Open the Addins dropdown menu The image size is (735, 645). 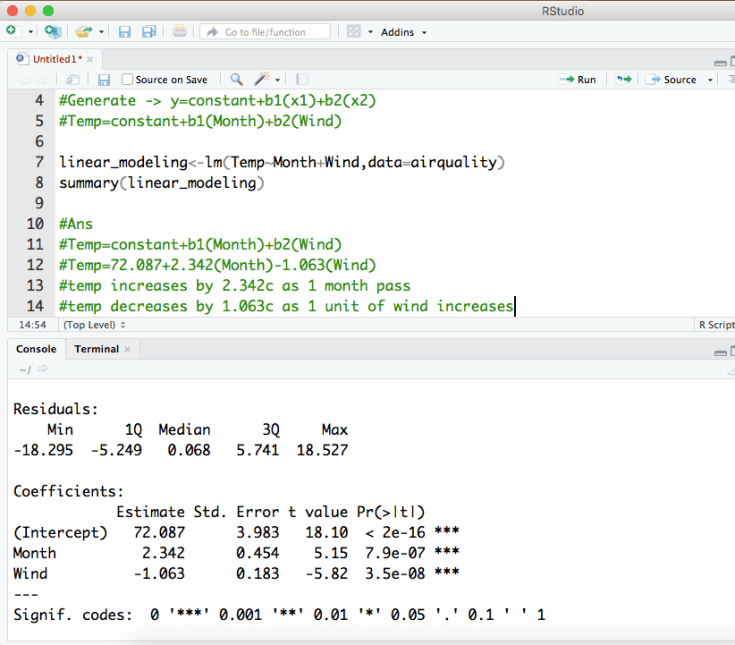[403, 32]
